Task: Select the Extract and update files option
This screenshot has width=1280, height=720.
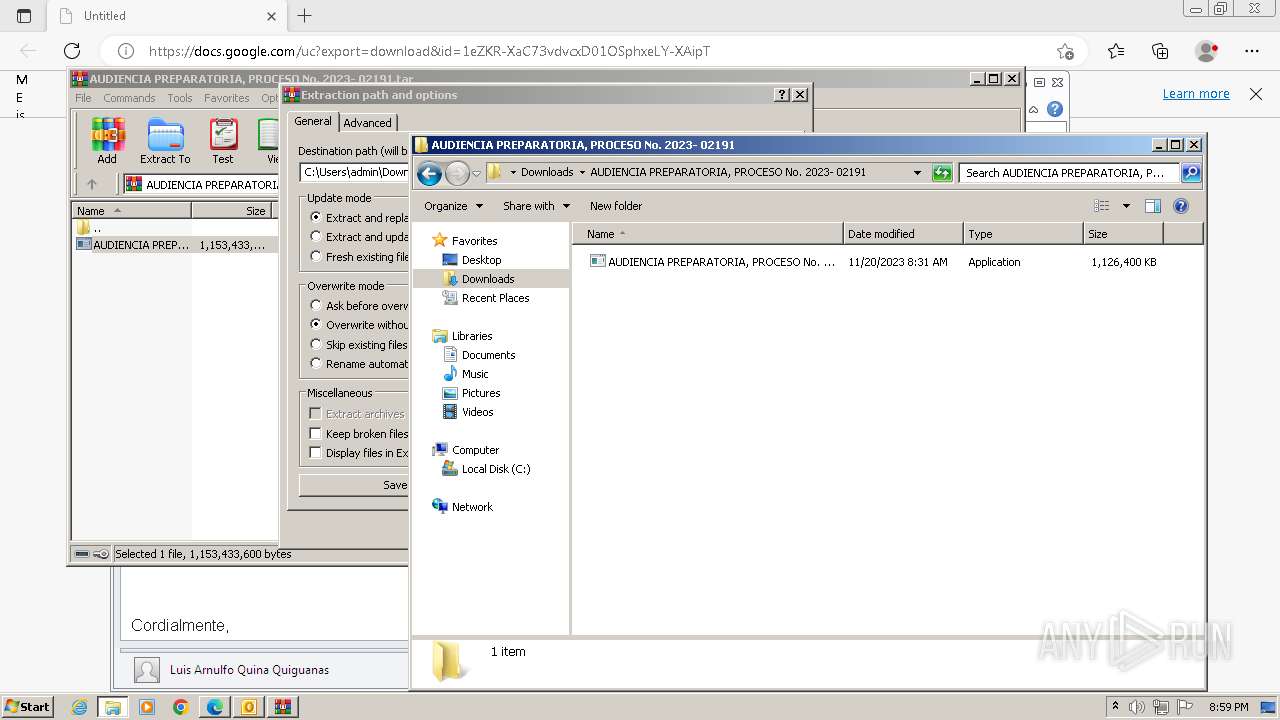Action: tap(316, 237)
